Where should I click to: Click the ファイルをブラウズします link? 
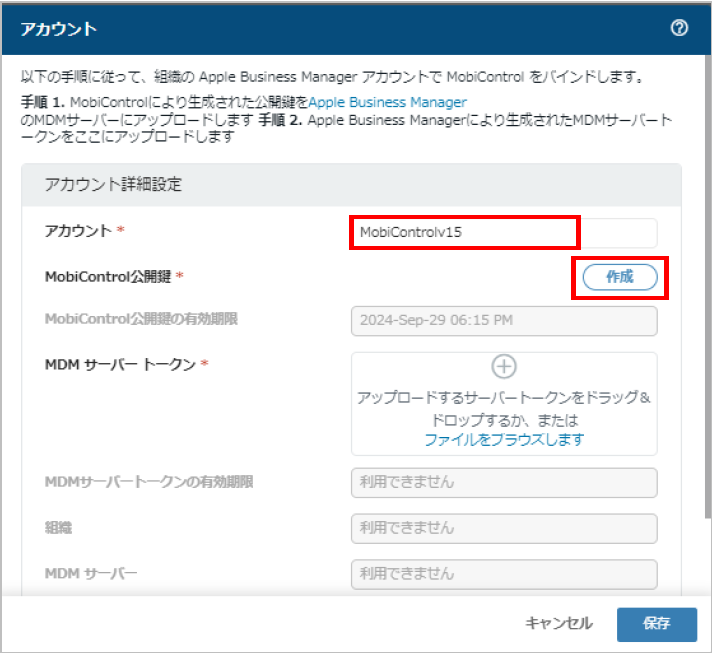(x=504, y=440)
